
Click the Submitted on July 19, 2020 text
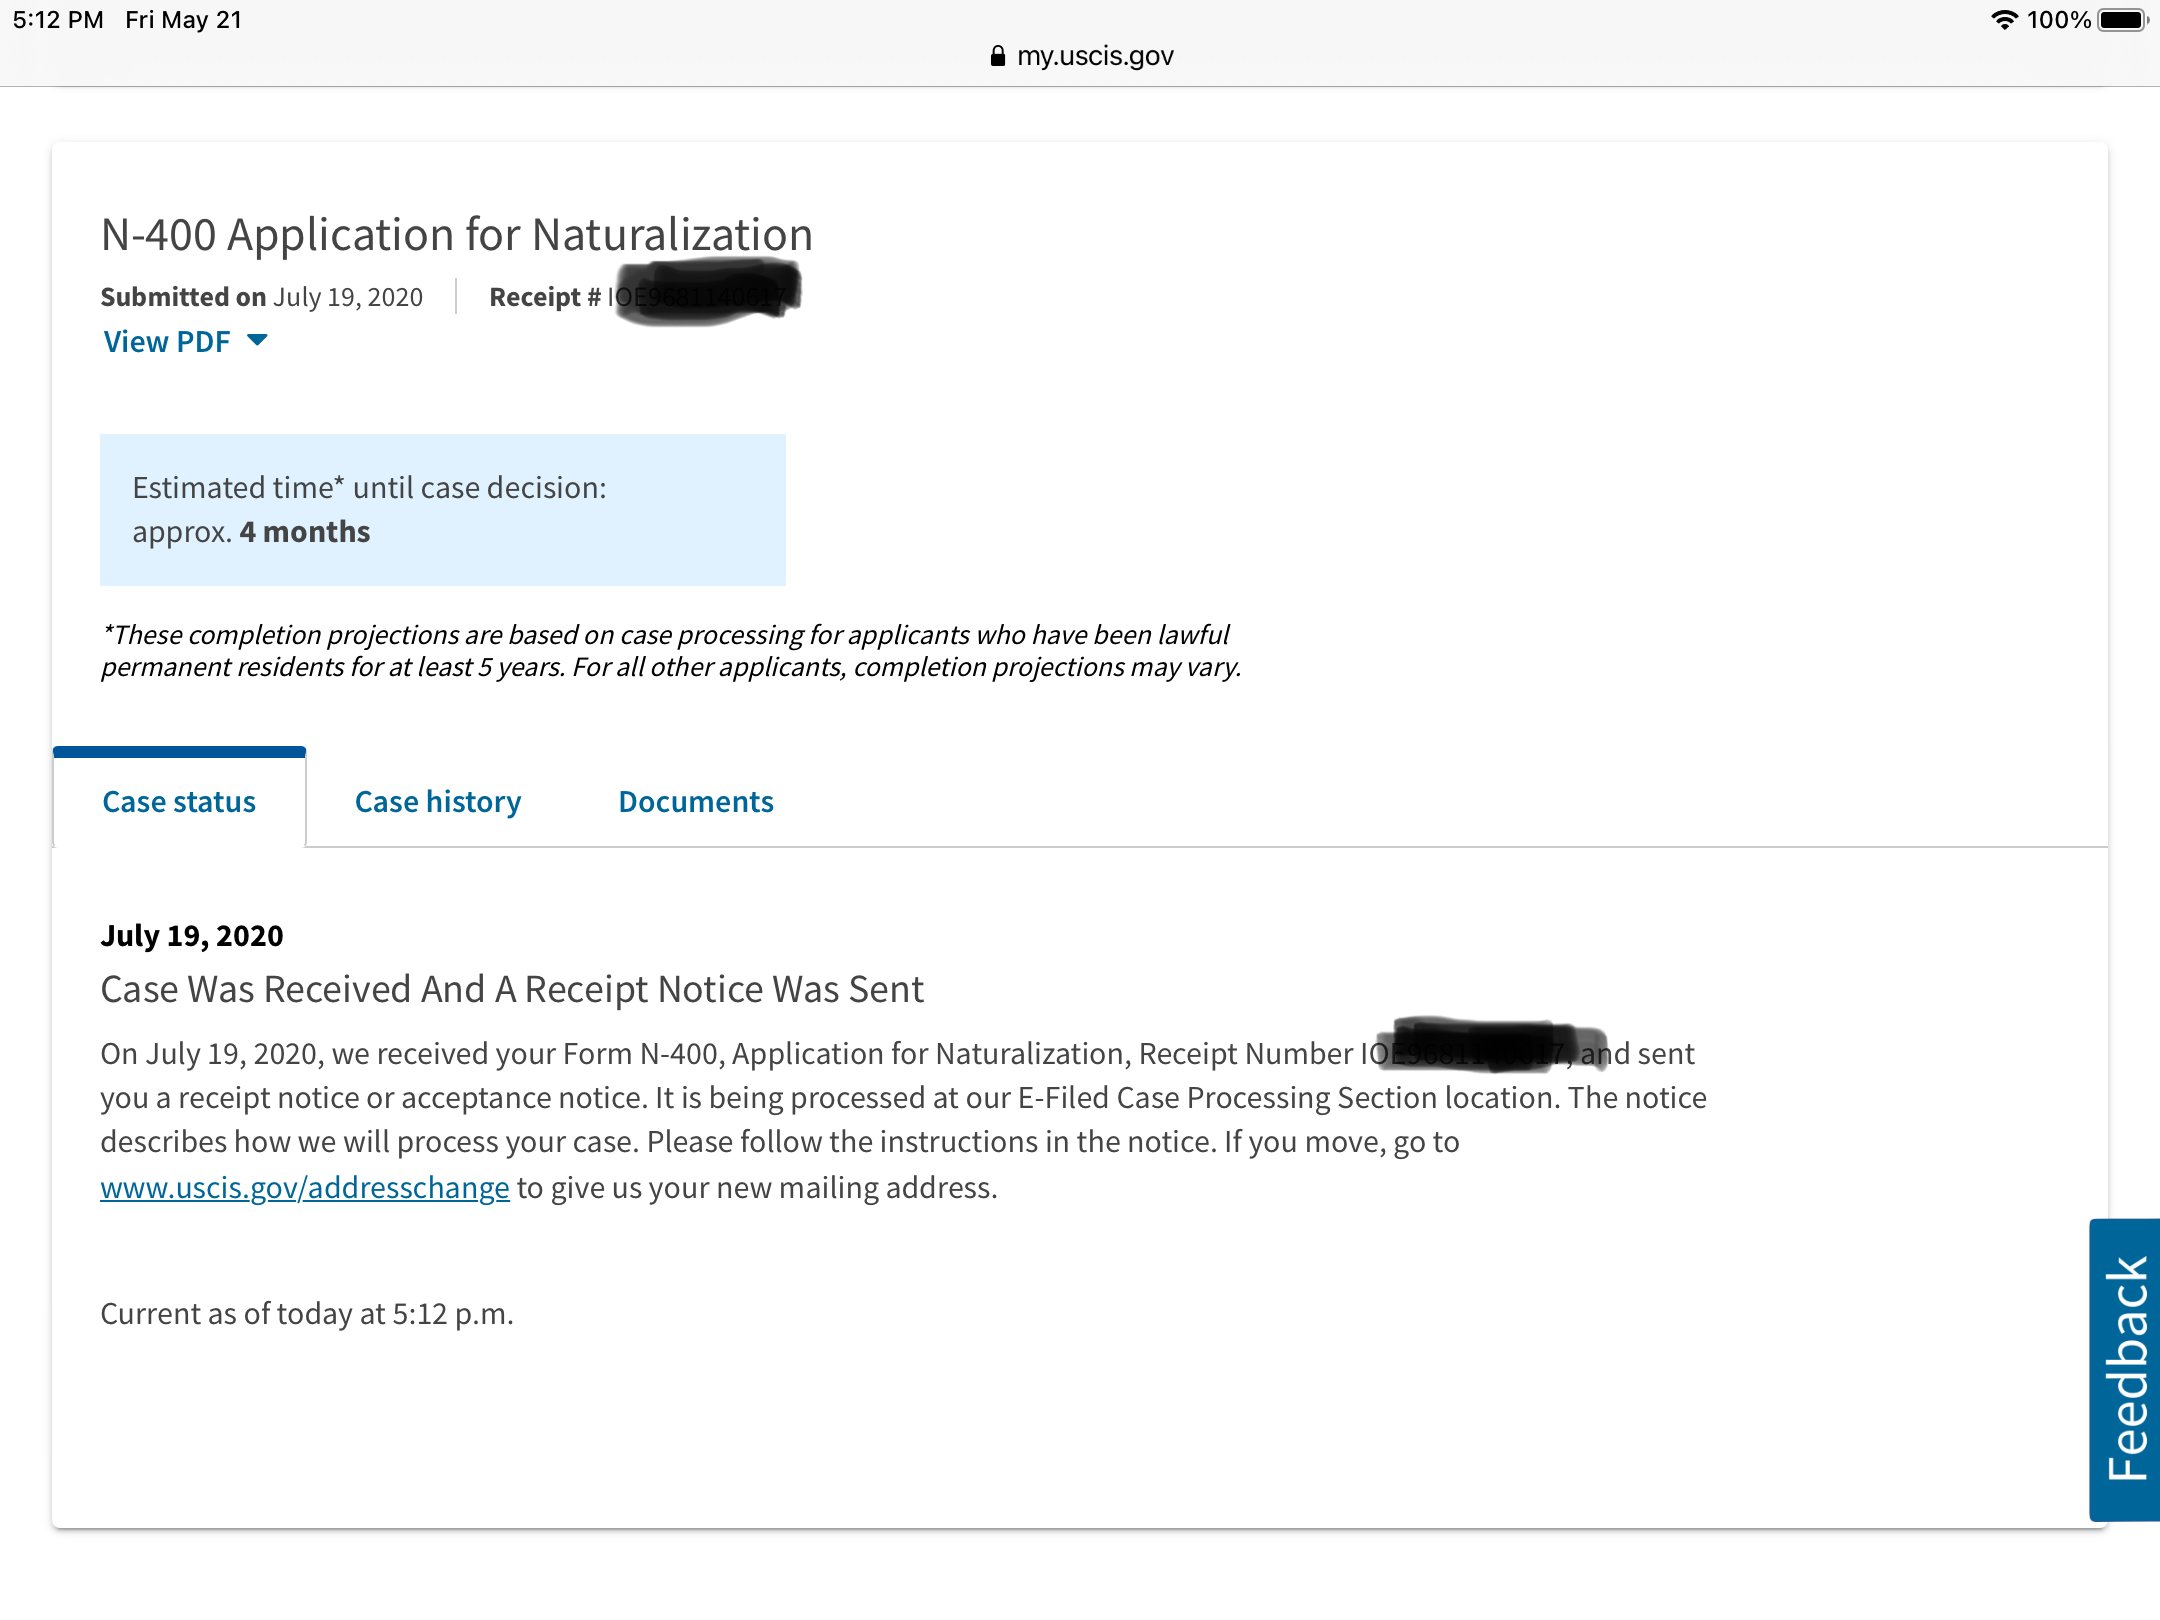coord(261,297)
